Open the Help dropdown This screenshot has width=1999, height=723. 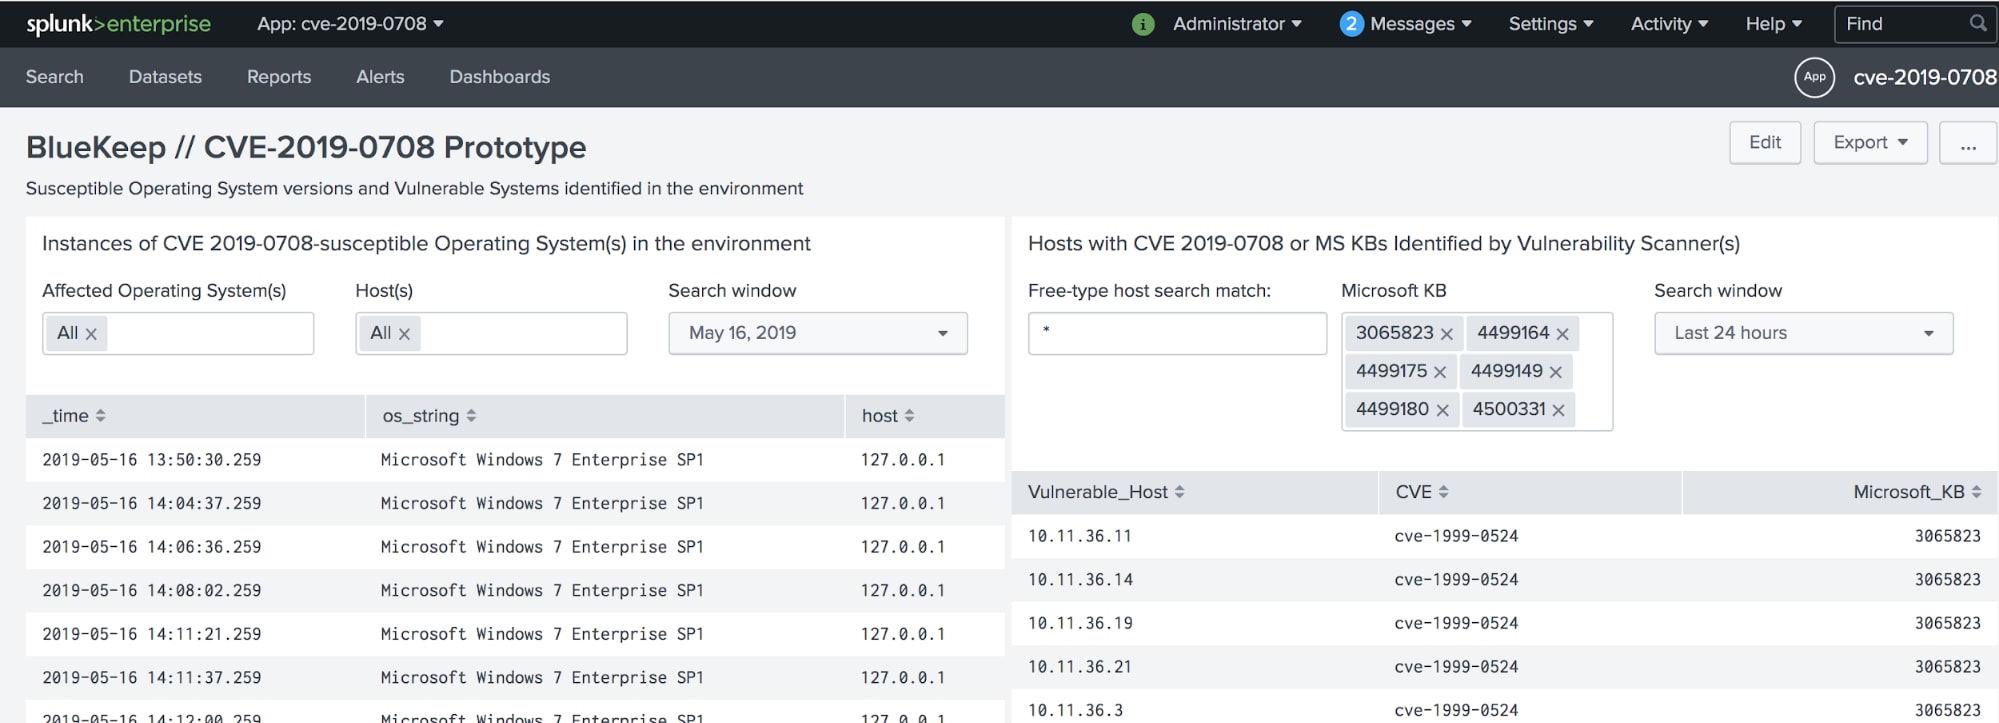click(1773, 24)
